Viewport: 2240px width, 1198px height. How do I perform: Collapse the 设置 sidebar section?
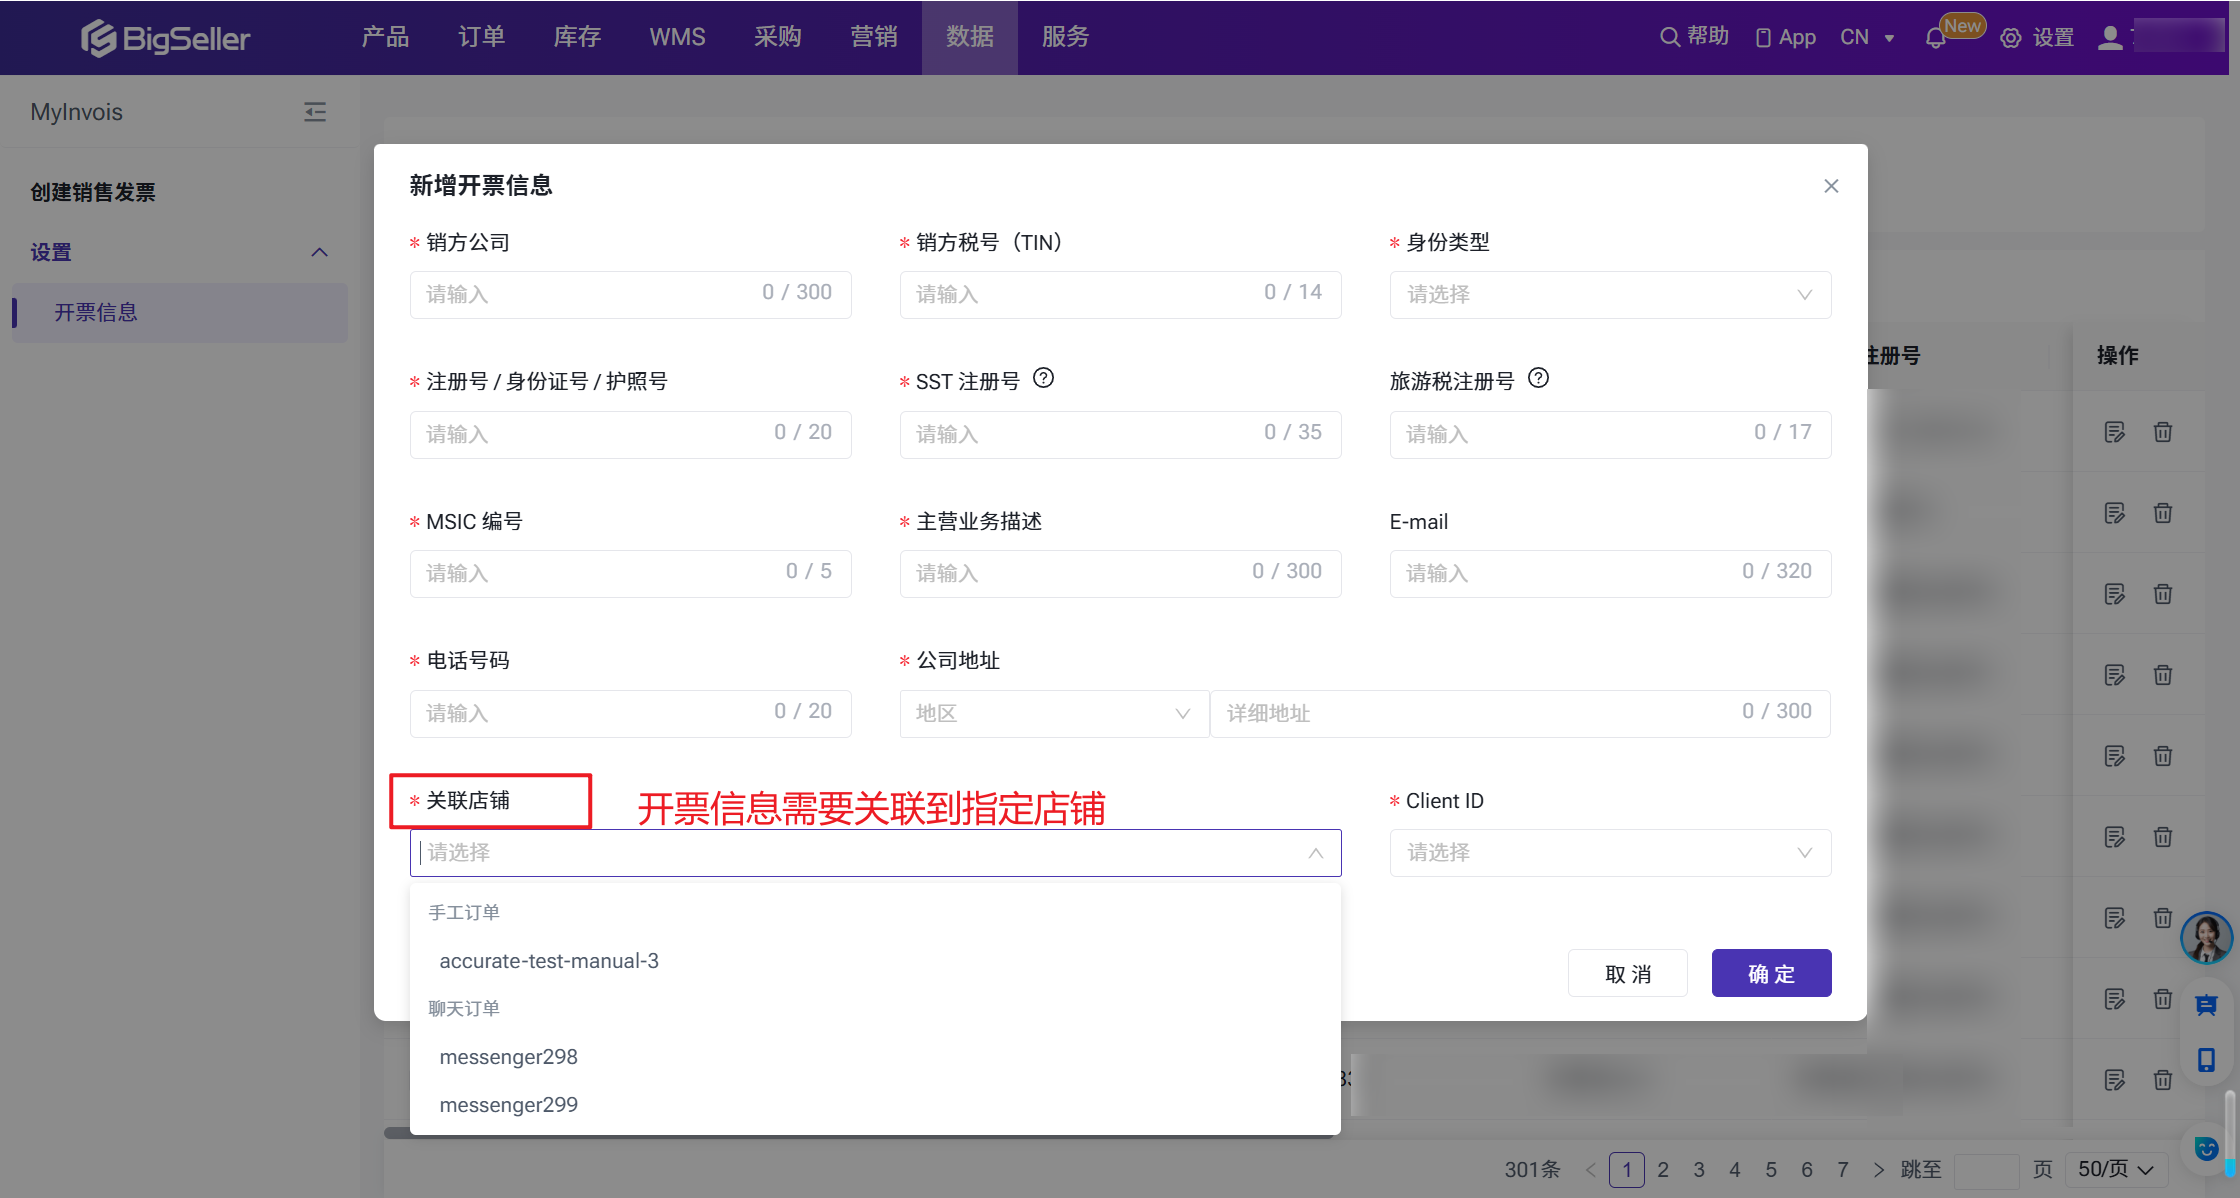click(319, 252)
